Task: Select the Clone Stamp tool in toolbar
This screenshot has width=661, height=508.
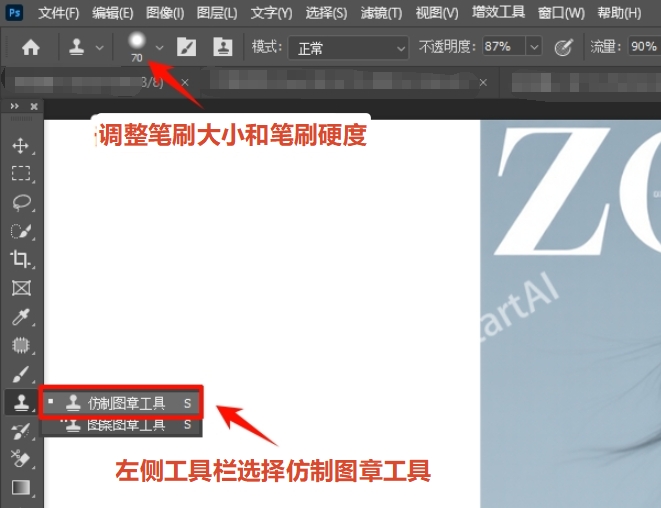Action: (x=21, y=402)
